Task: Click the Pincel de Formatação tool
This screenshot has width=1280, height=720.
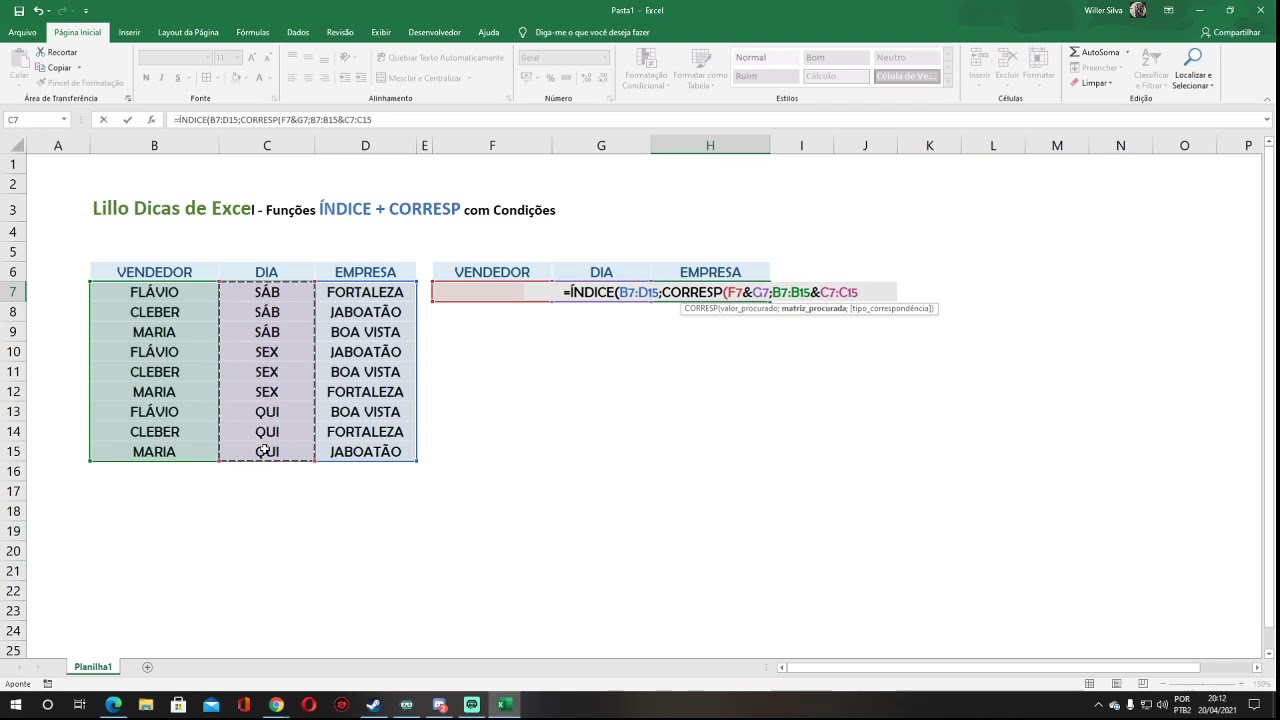Action: click(x=79, y=83)
